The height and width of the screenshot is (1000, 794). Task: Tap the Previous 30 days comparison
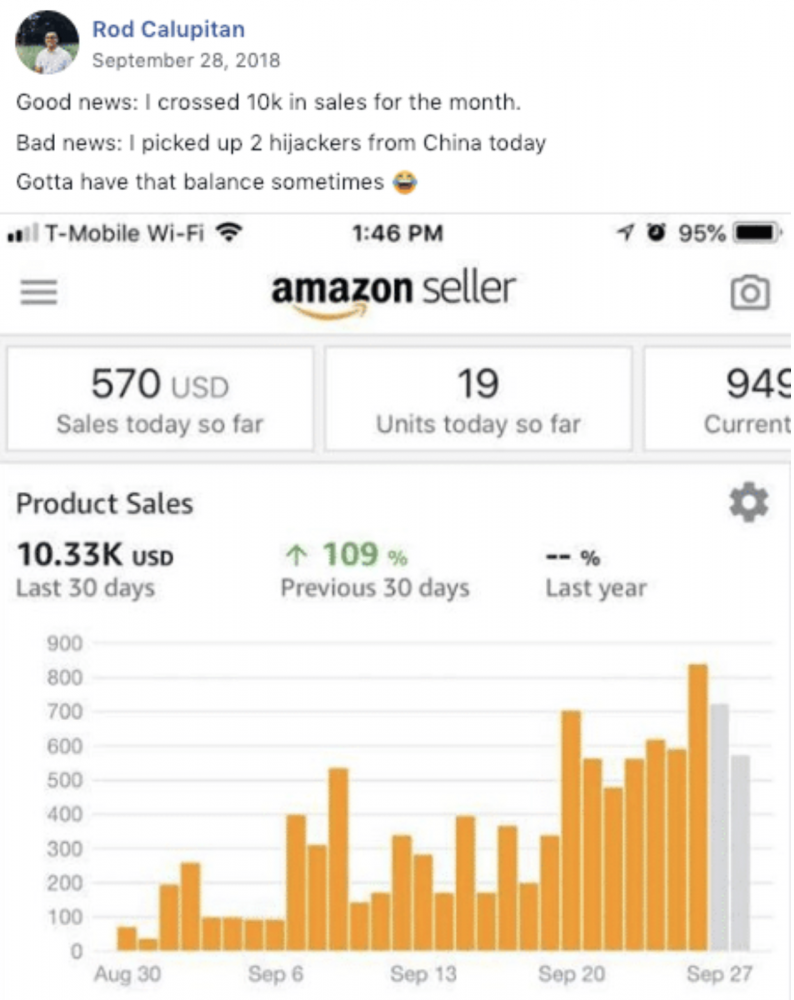click(x=375, y=570)
